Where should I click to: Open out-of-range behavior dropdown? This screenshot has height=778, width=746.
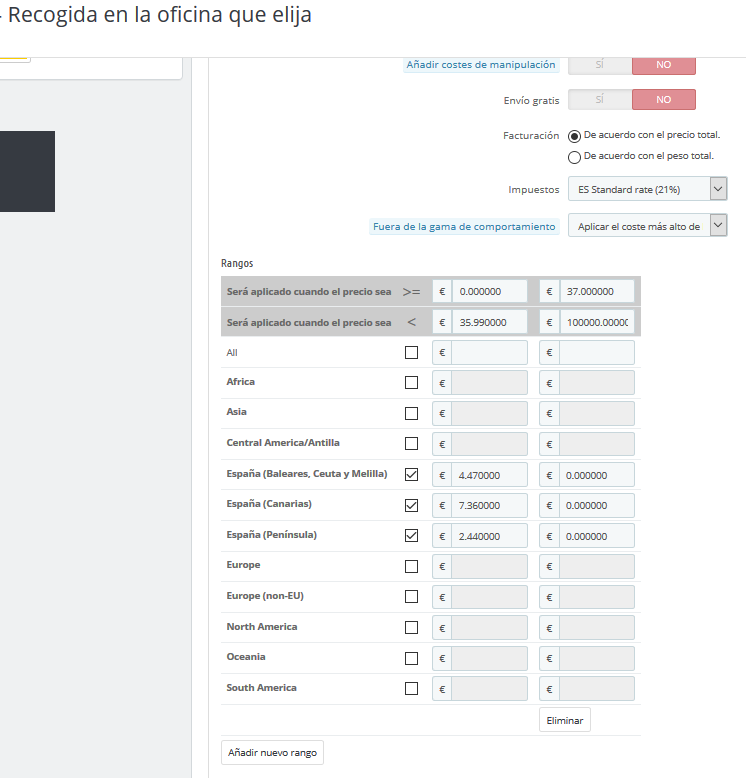pos(647,226)
